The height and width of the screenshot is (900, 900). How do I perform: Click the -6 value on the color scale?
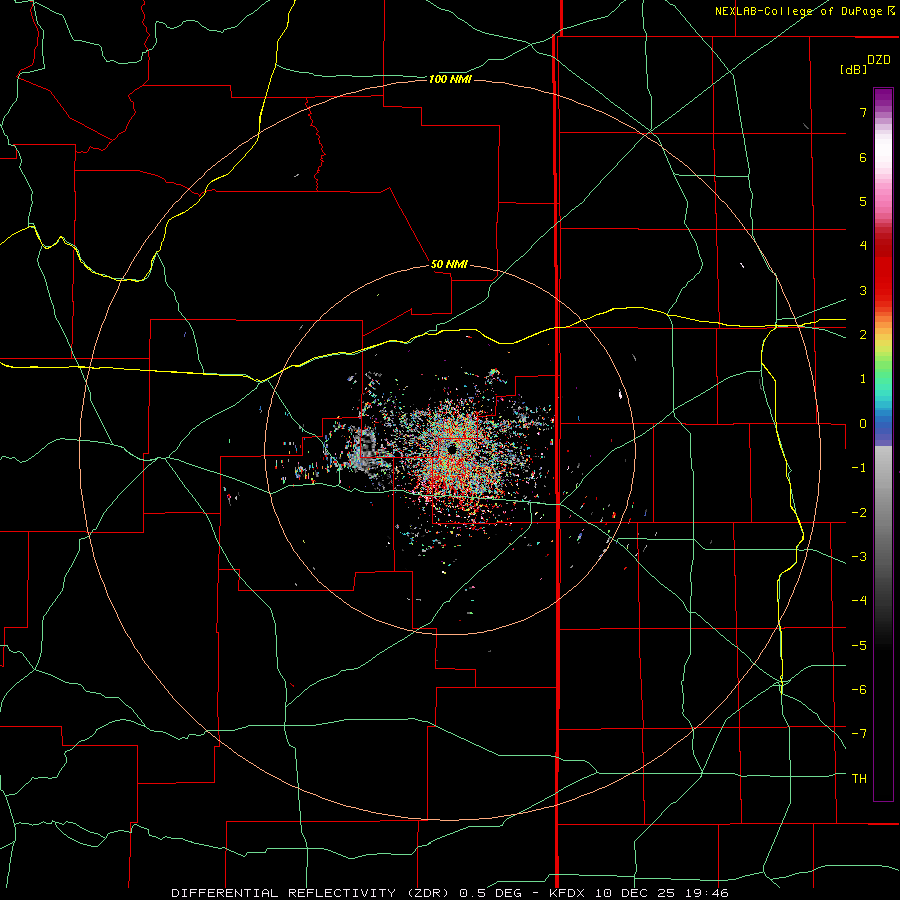(x=859, y=690)
